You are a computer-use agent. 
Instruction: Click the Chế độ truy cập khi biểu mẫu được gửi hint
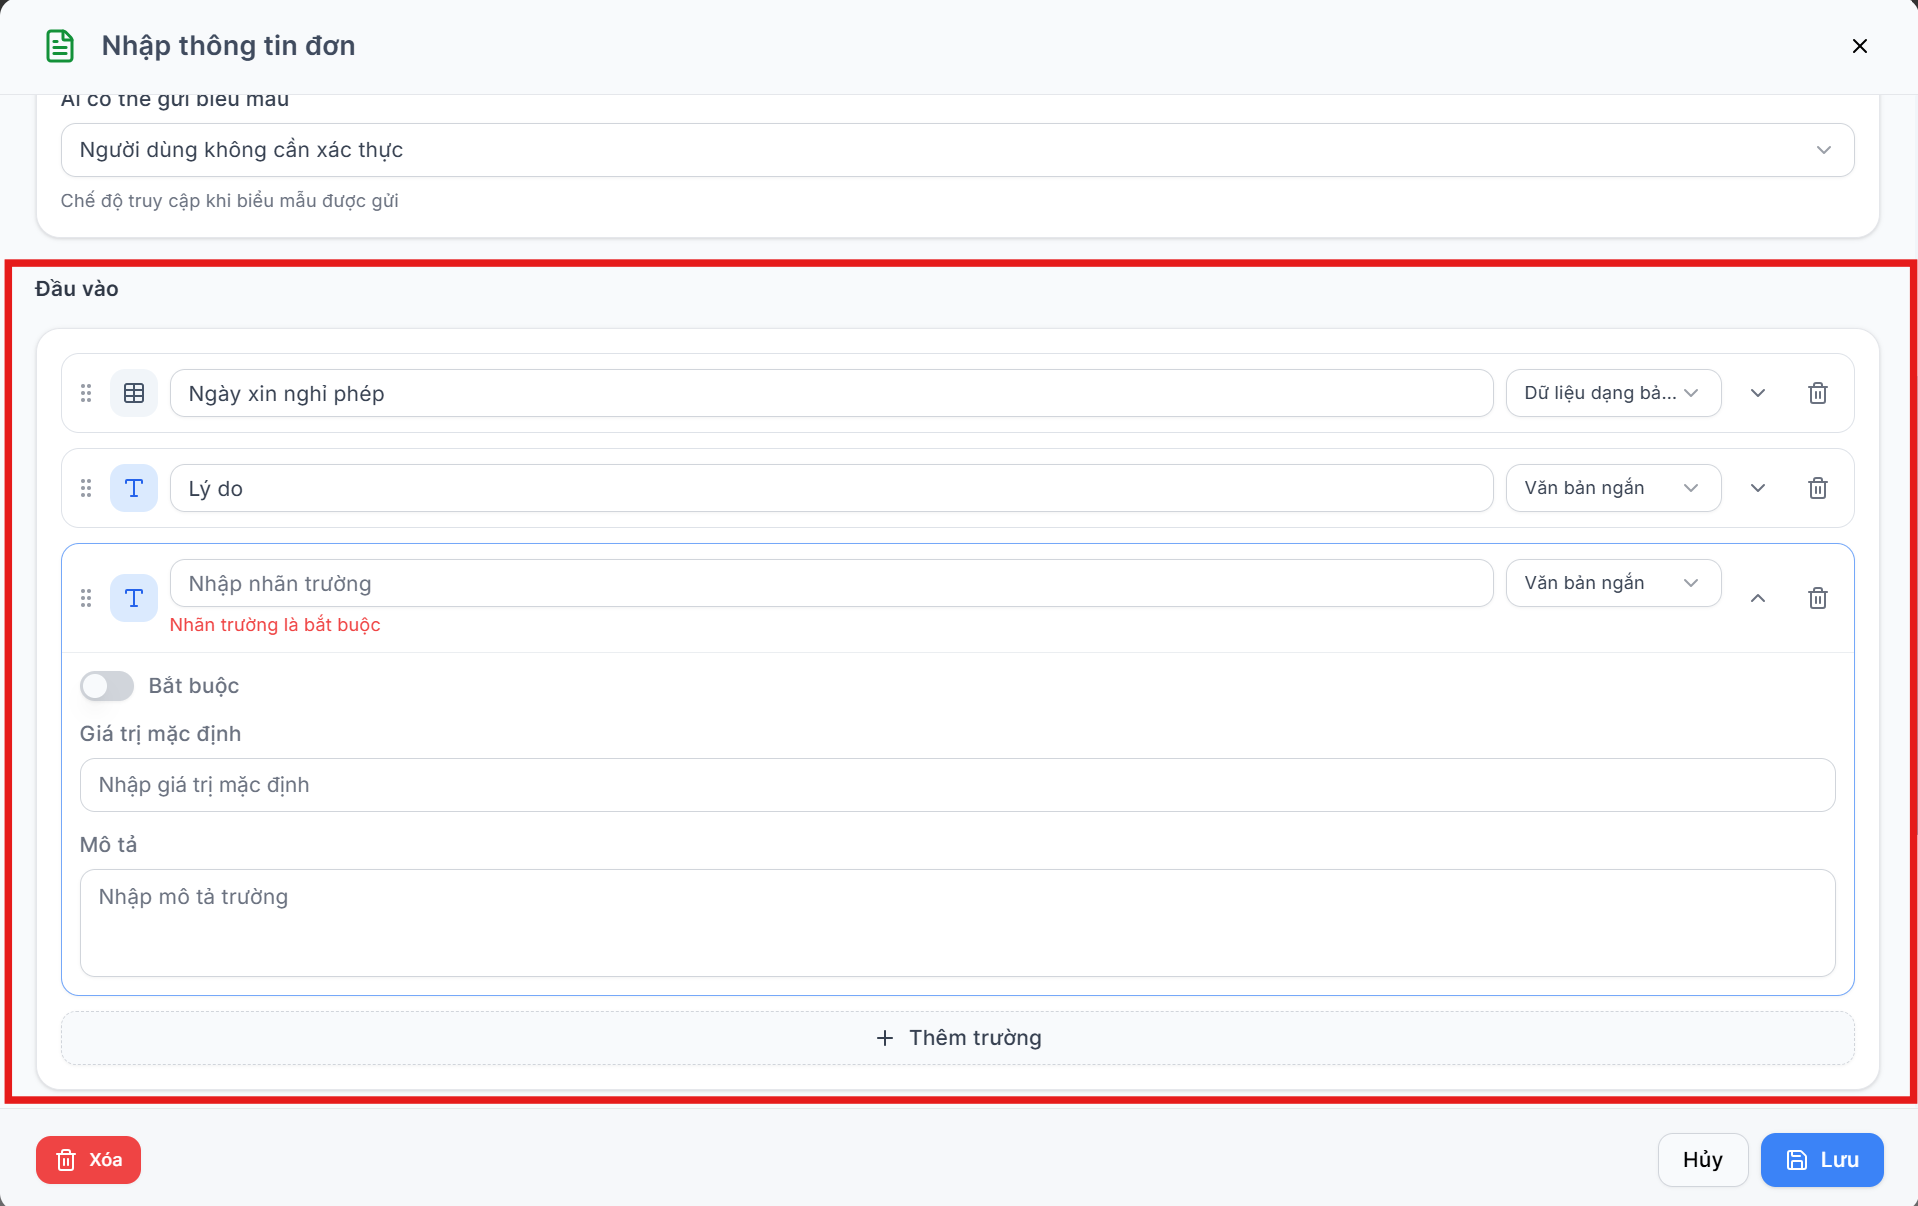pos(229,201)
